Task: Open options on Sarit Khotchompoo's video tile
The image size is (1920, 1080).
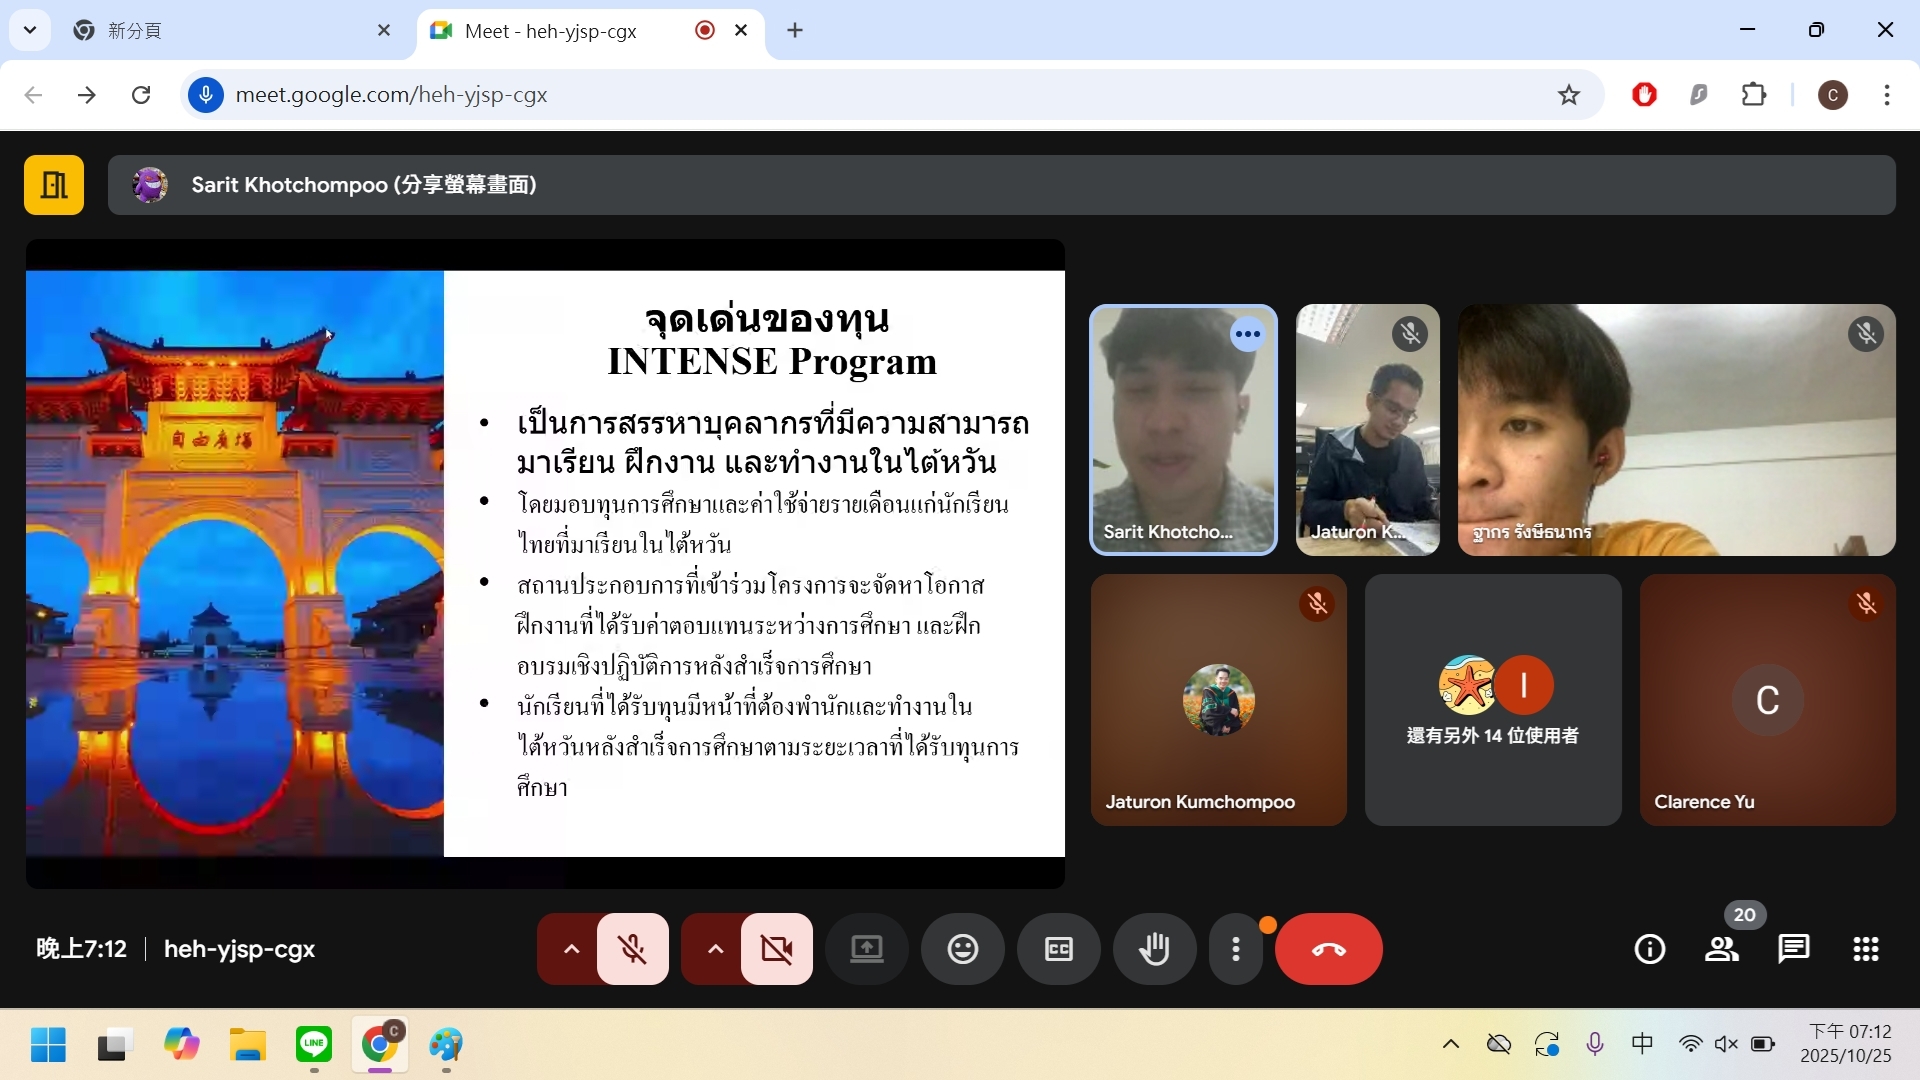Action: 1247,334
